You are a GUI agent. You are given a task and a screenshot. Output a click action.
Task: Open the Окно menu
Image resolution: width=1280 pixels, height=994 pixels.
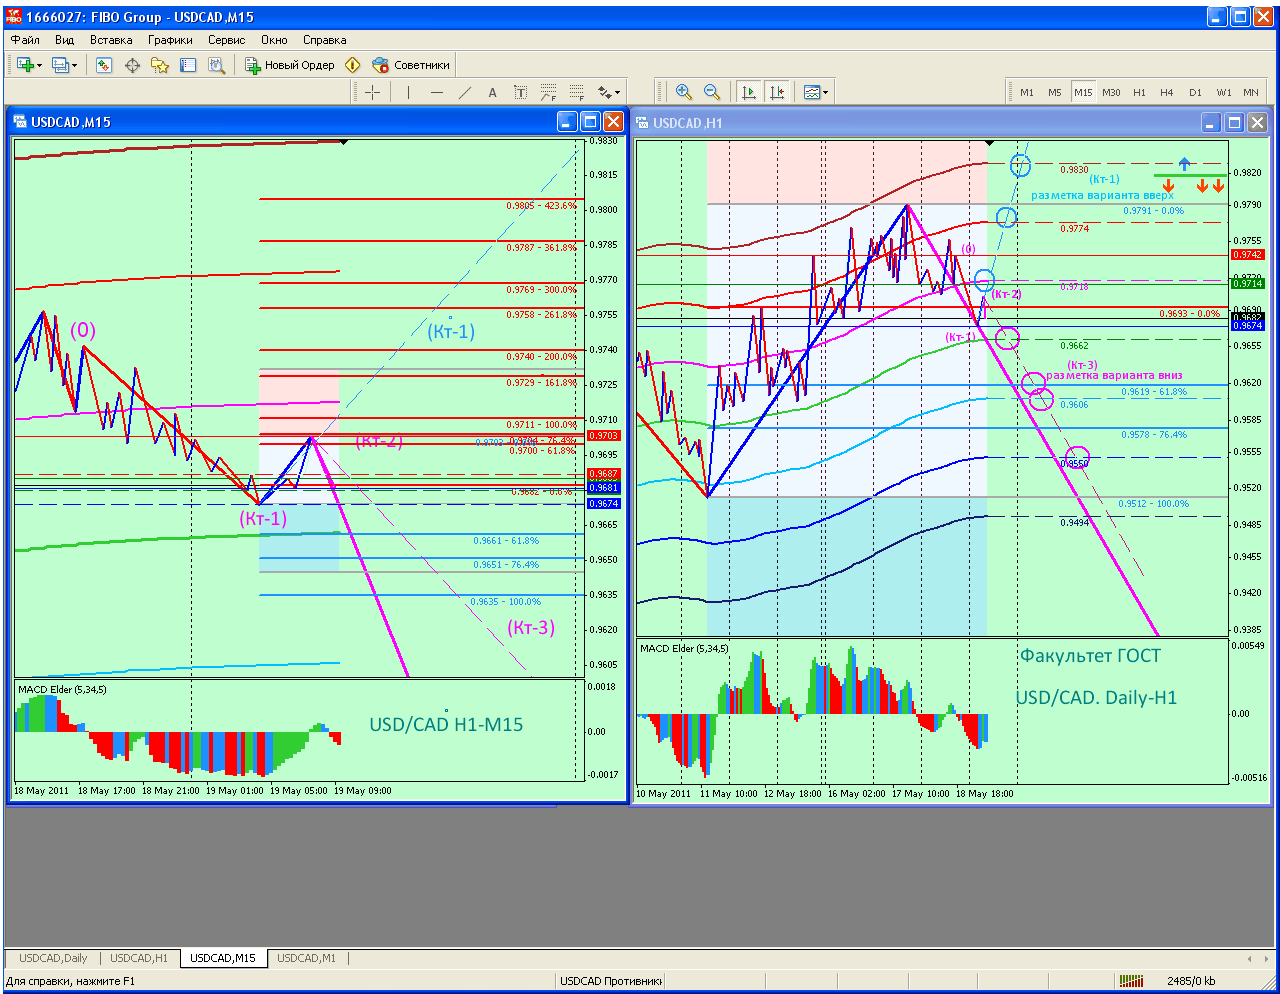[274, 40]
